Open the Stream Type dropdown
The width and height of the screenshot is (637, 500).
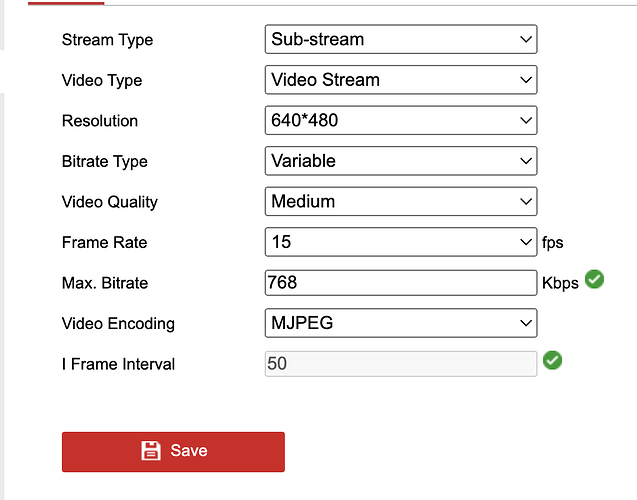(x=401, y=39)
